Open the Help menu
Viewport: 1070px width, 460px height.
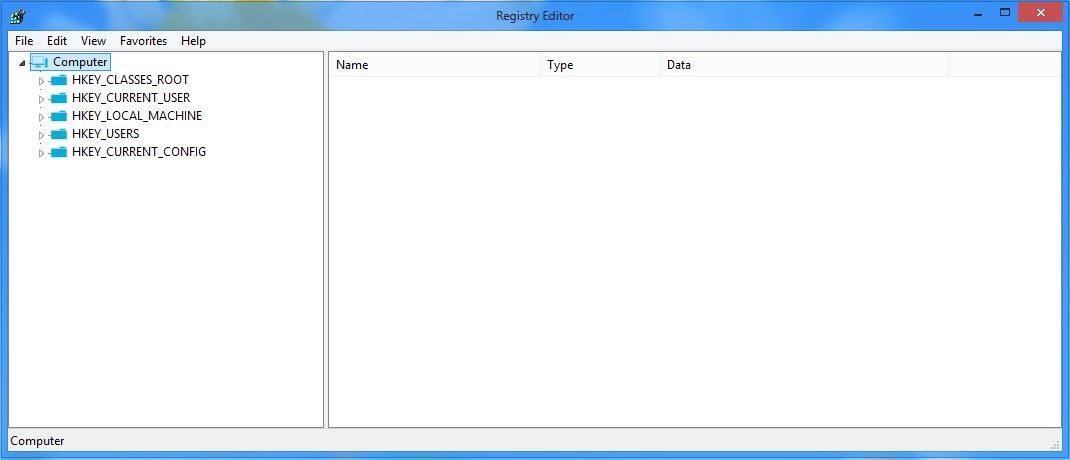click(x=193, y=41)
